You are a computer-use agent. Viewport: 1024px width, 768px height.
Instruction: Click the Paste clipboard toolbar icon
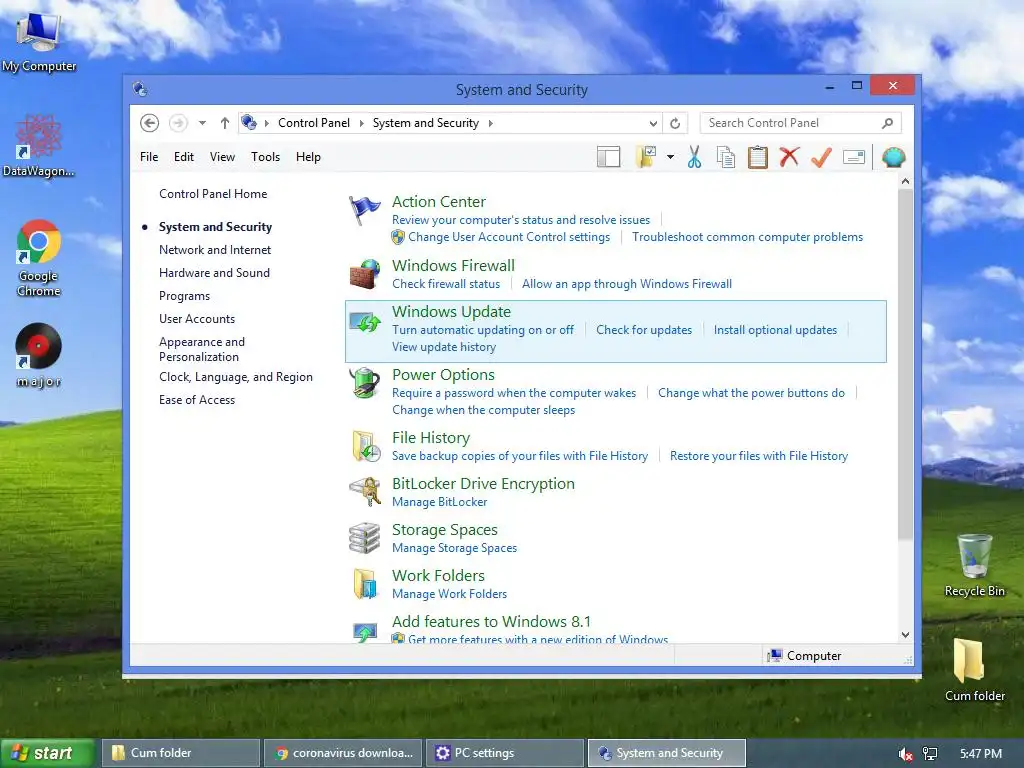point(758,157)
